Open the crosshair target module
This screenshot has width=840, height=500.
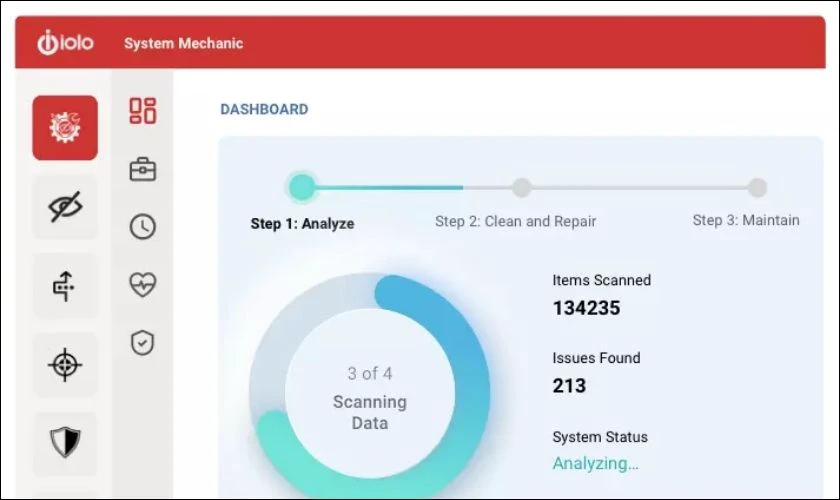pyautogui.click(x=65, y=365)
